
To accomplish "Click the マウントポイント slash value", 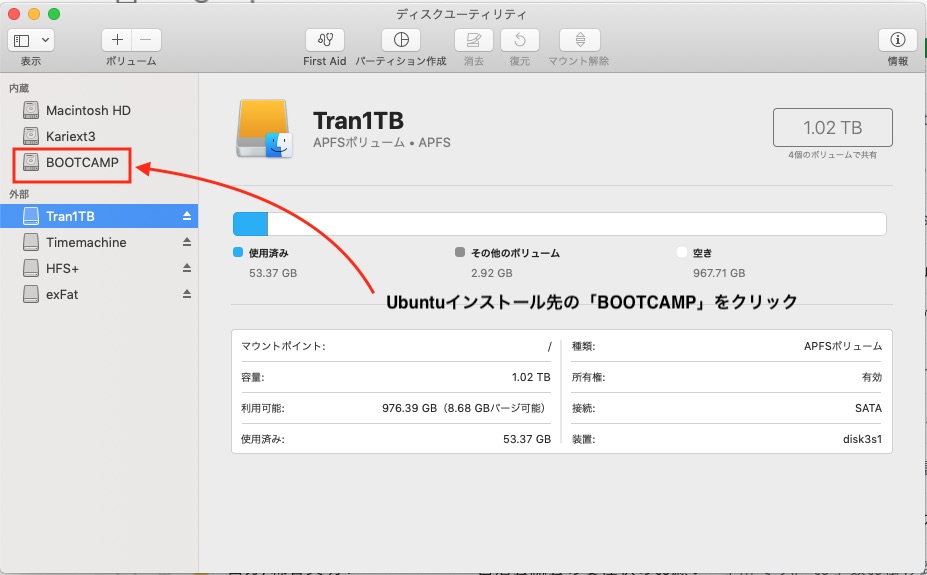I will (549, 346).
